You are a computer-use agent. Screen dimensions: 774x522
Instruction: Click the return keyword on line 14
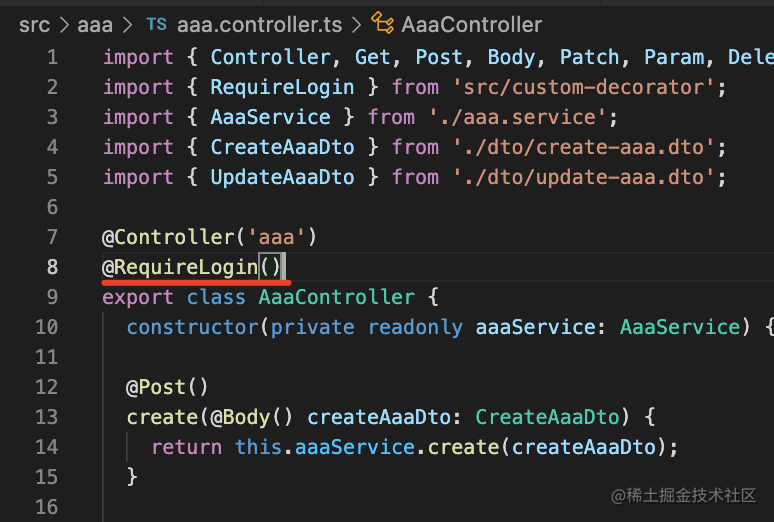coord(188,447)
